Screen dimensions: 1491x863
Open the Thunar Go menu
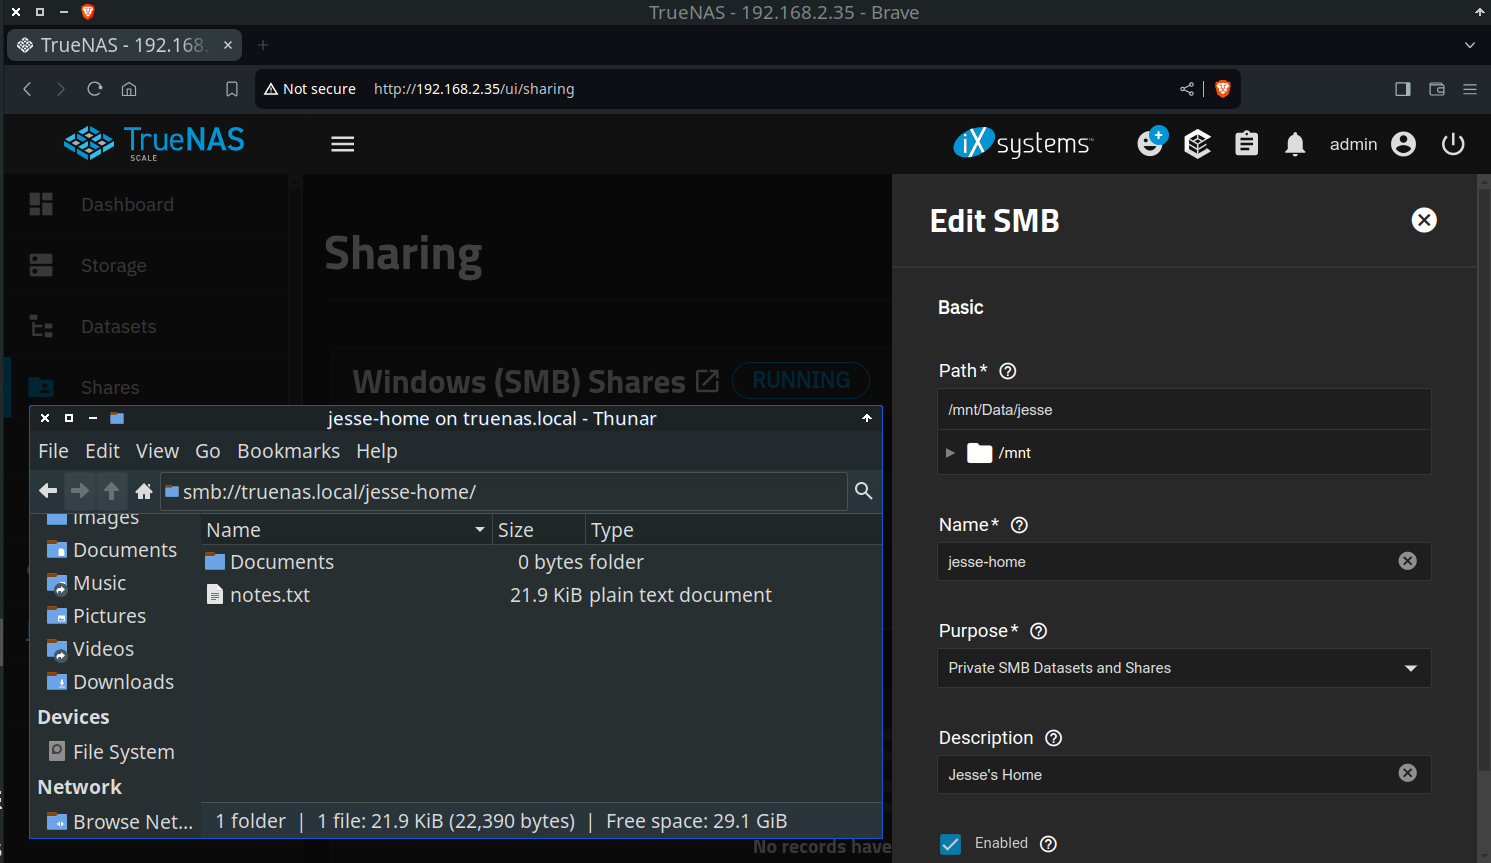[x=208, y=451]
